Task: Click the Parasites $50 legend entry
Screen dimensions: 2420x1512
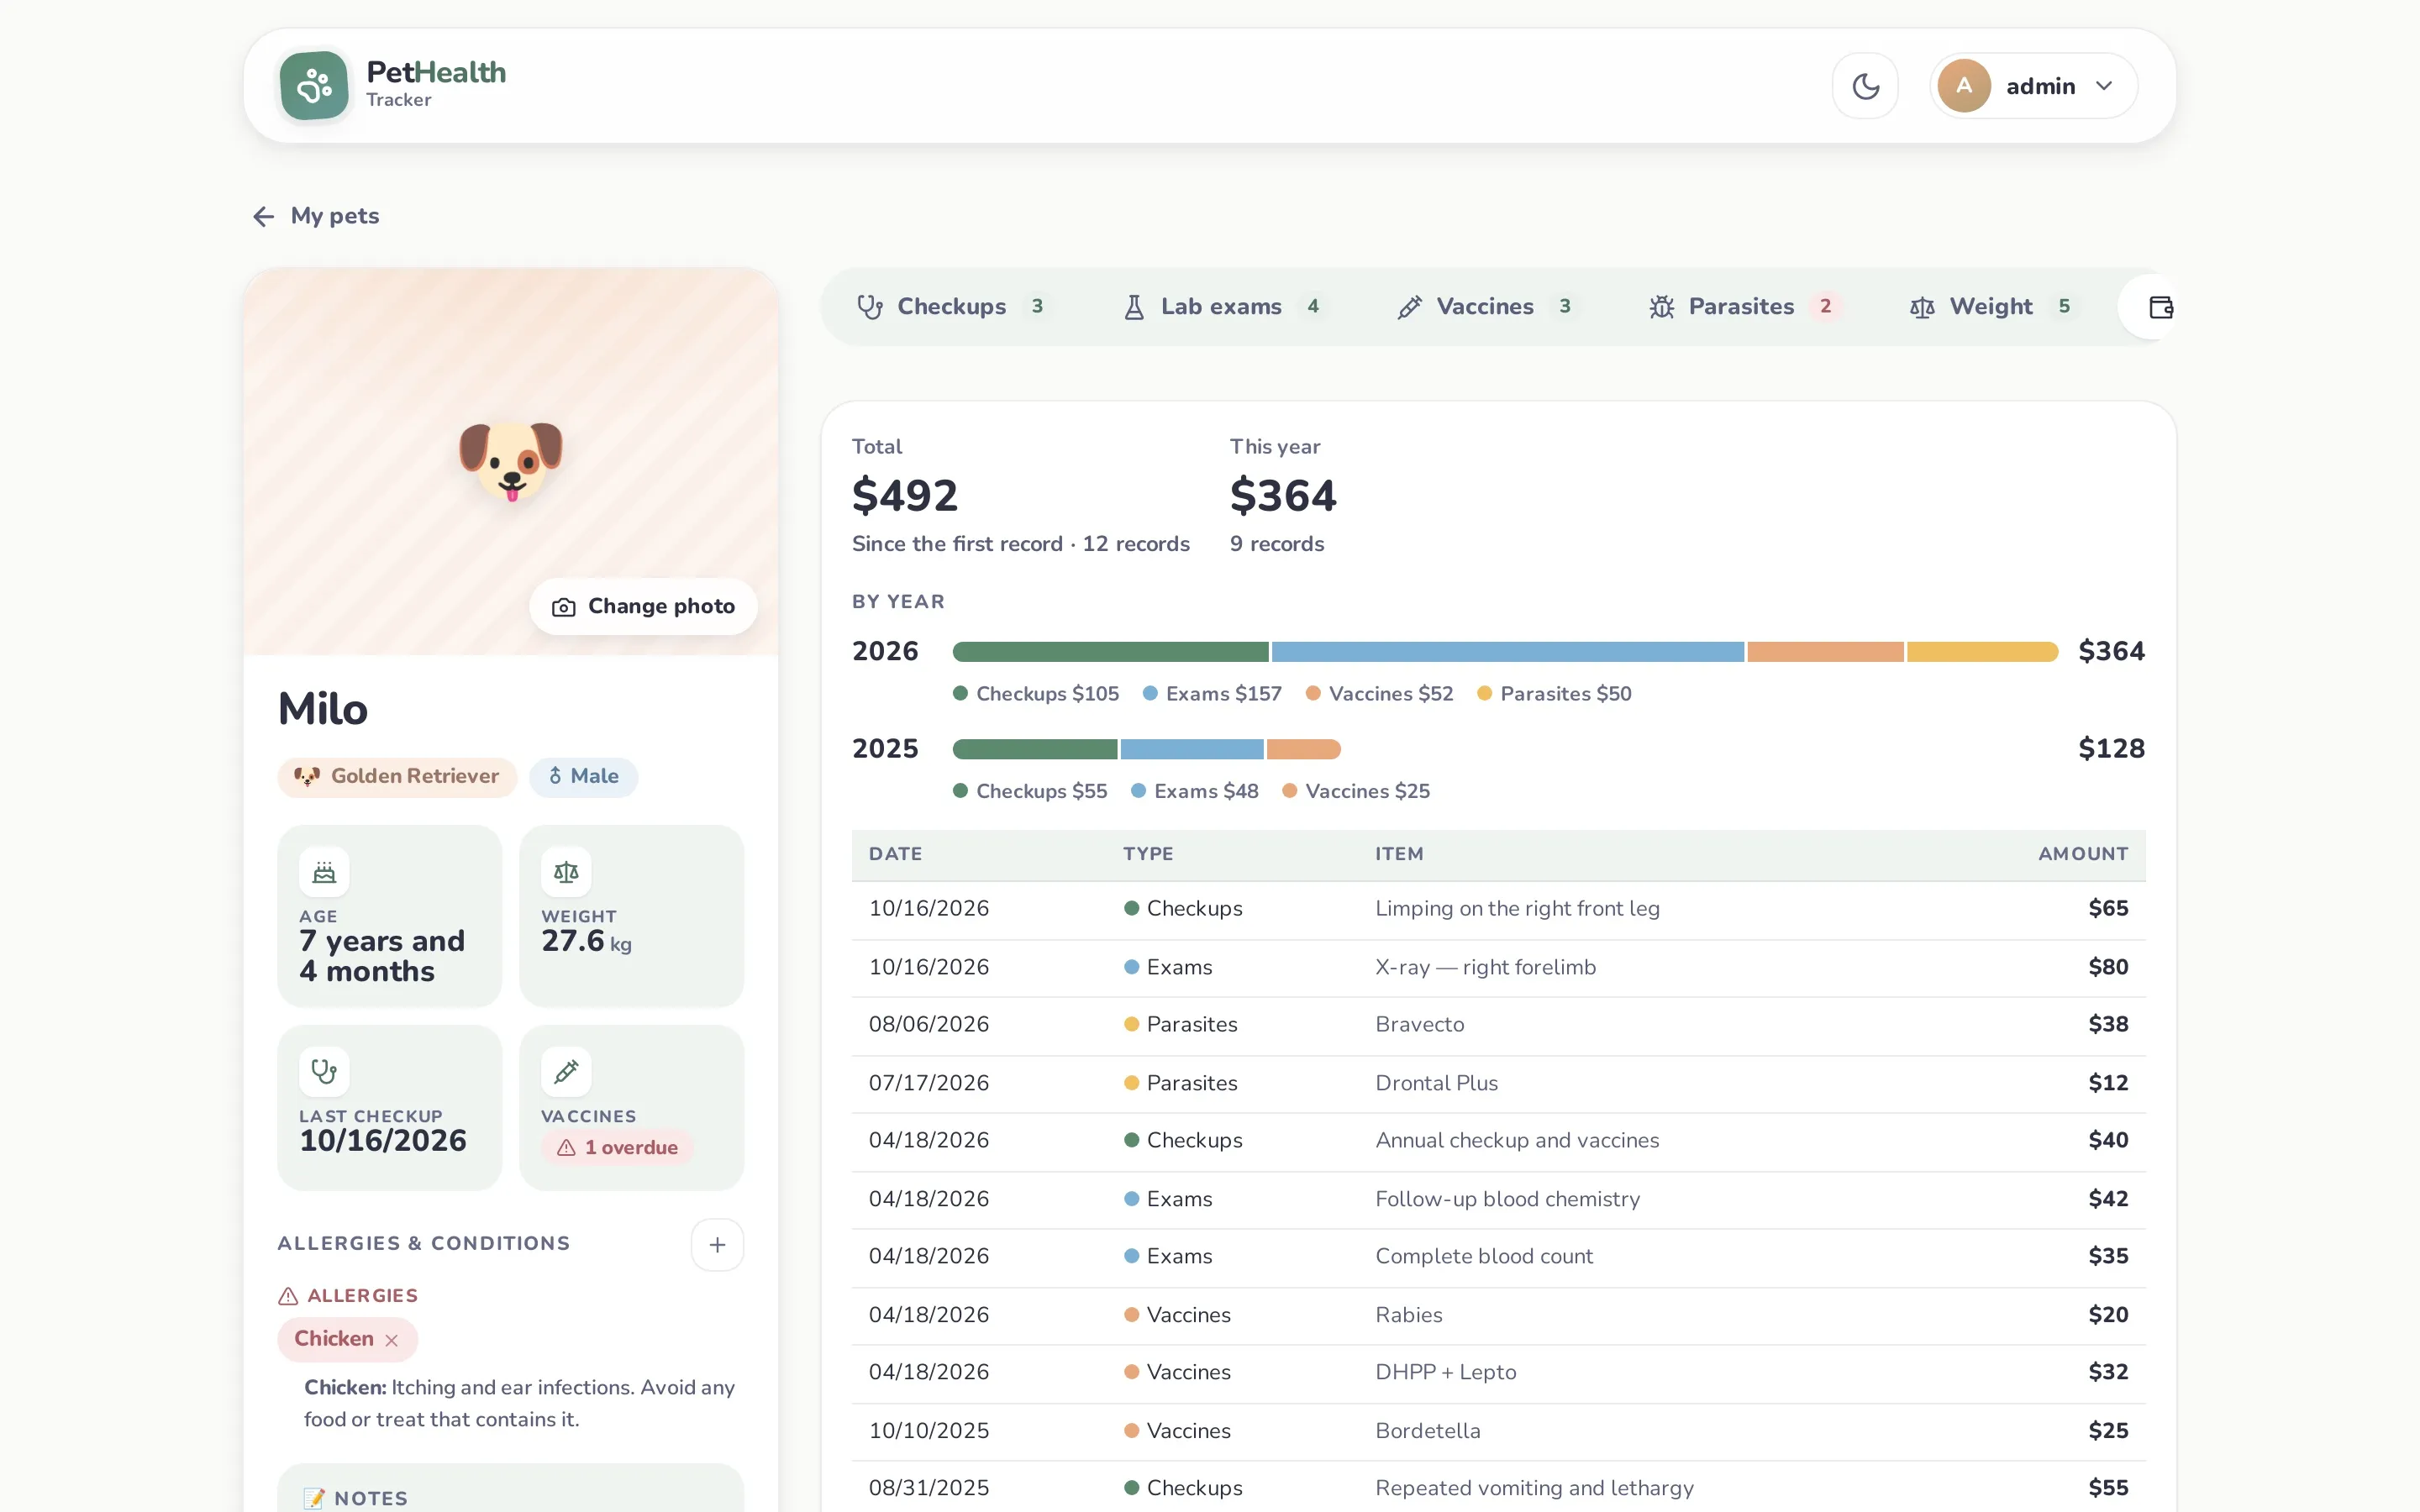Action: (x=1554, y=694)
